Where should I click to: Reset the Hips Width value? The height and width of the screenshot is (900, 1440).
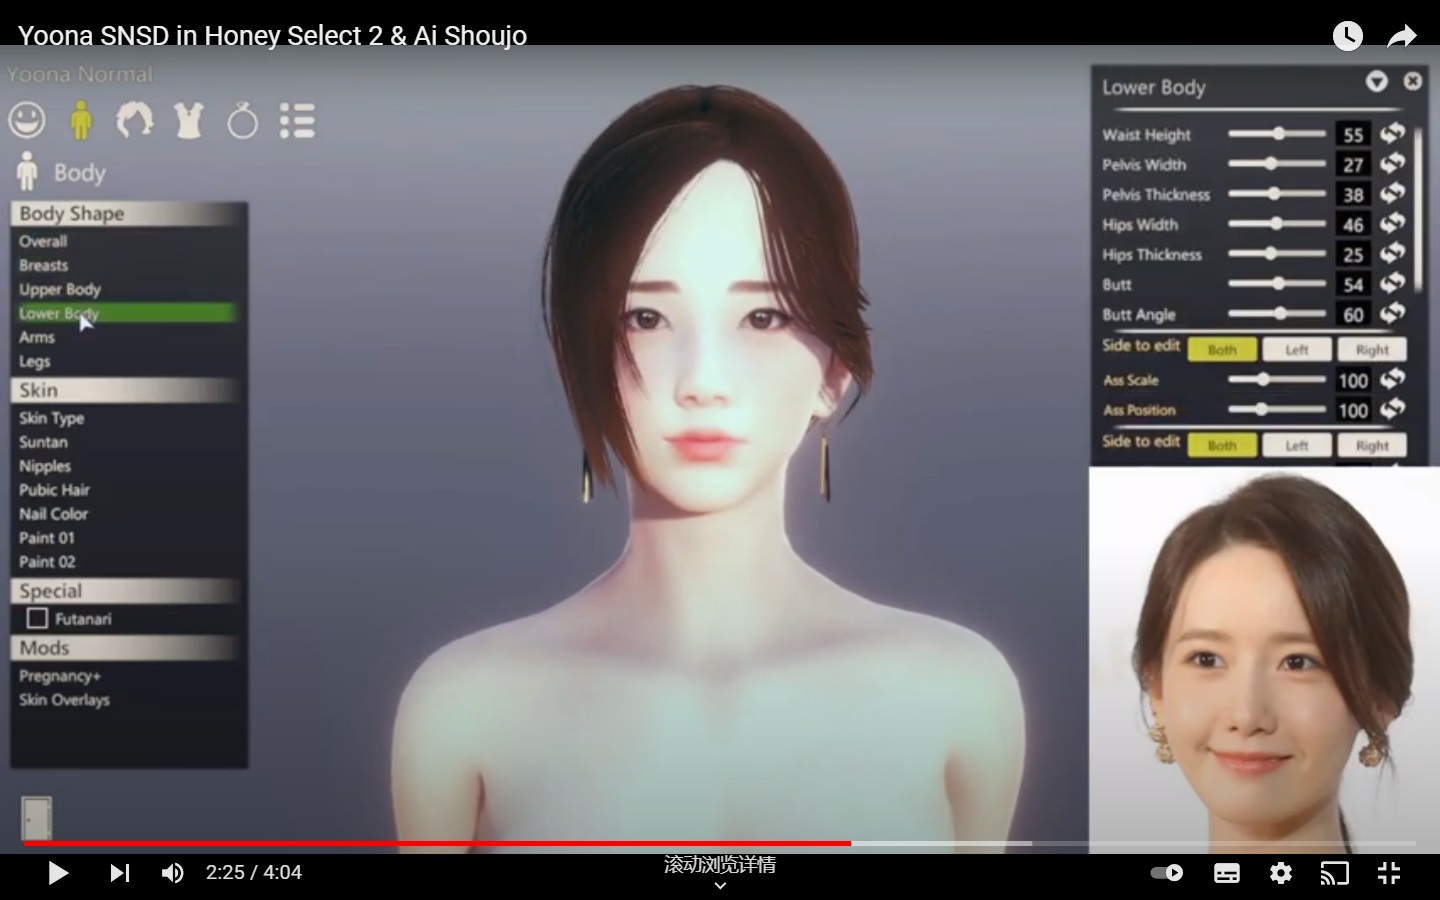click(1392, 223)
